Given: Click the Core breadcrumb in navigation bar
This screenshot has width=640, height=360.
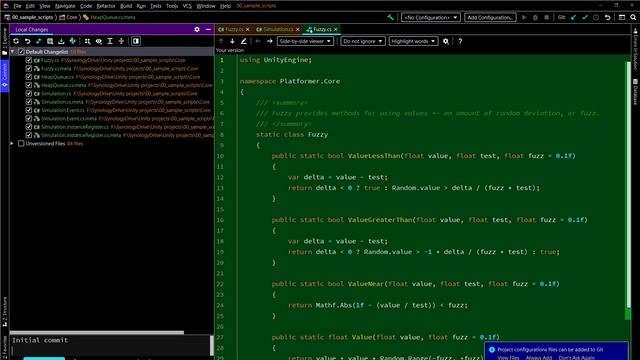Looking at the screenshot, I should click(x=69, y=17).
